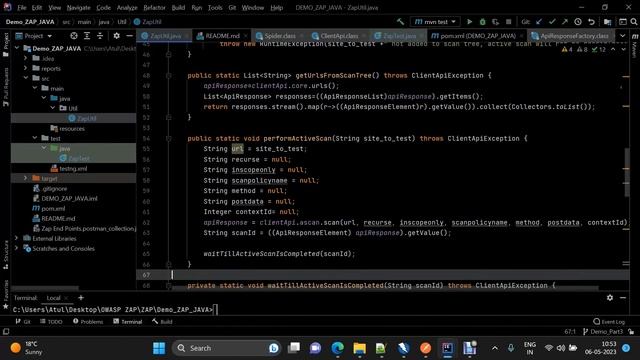Start debugging with the bug icon
The image size is (640, 360).
tap(482, 22)
